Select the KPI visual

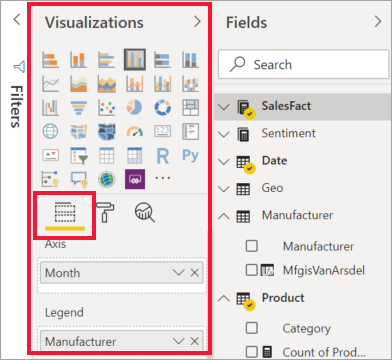(x=51, y=155)
